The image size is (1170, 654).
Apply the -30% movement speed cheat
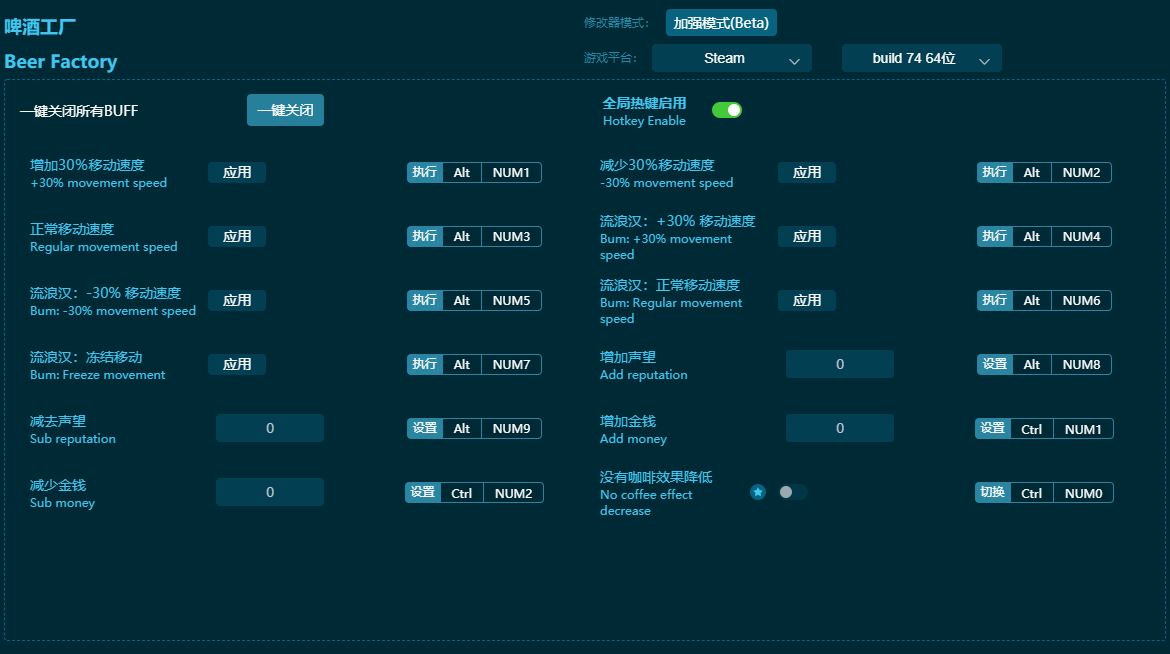pyautogui.click(x=807, y=172)
